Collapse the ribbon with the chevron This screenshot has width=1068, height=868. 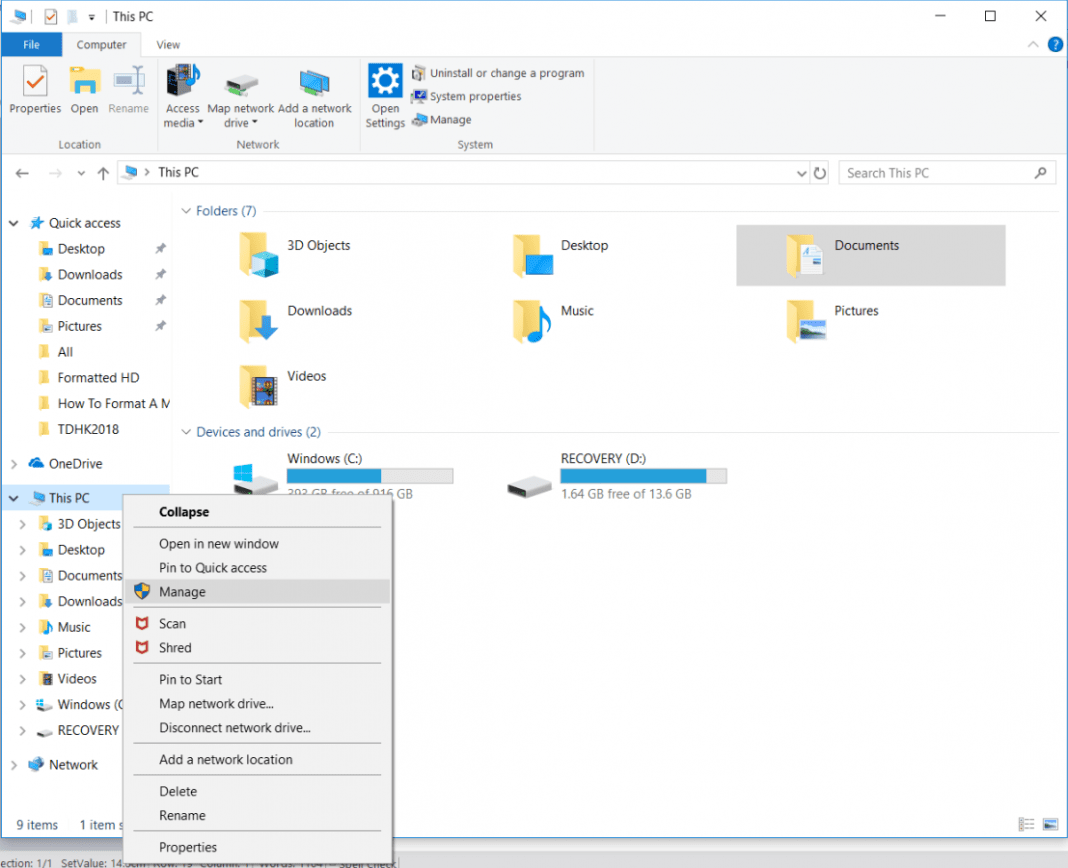click(x=1032, y=44)
